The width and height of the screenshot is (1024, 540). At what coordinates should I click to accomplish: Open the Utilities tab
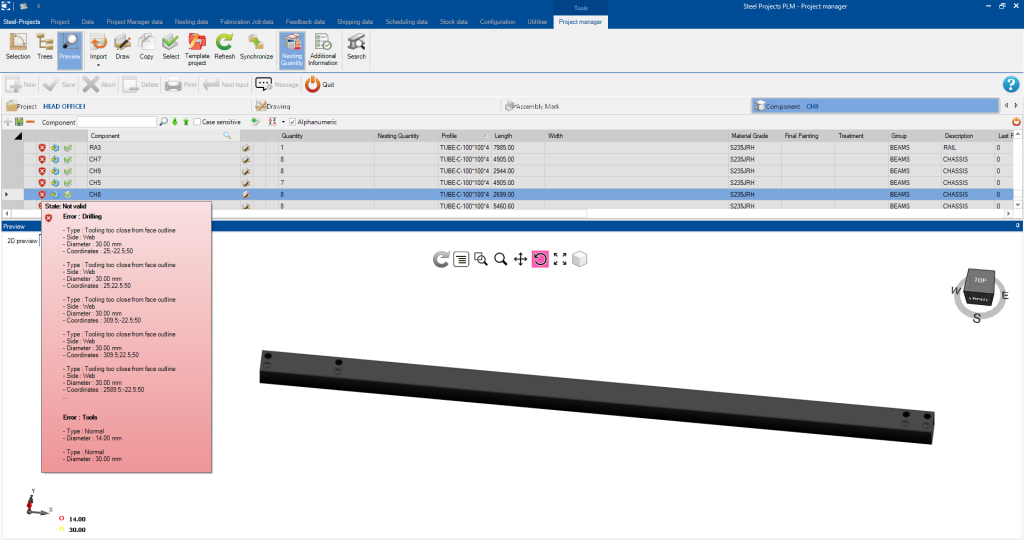coord(537,22)
